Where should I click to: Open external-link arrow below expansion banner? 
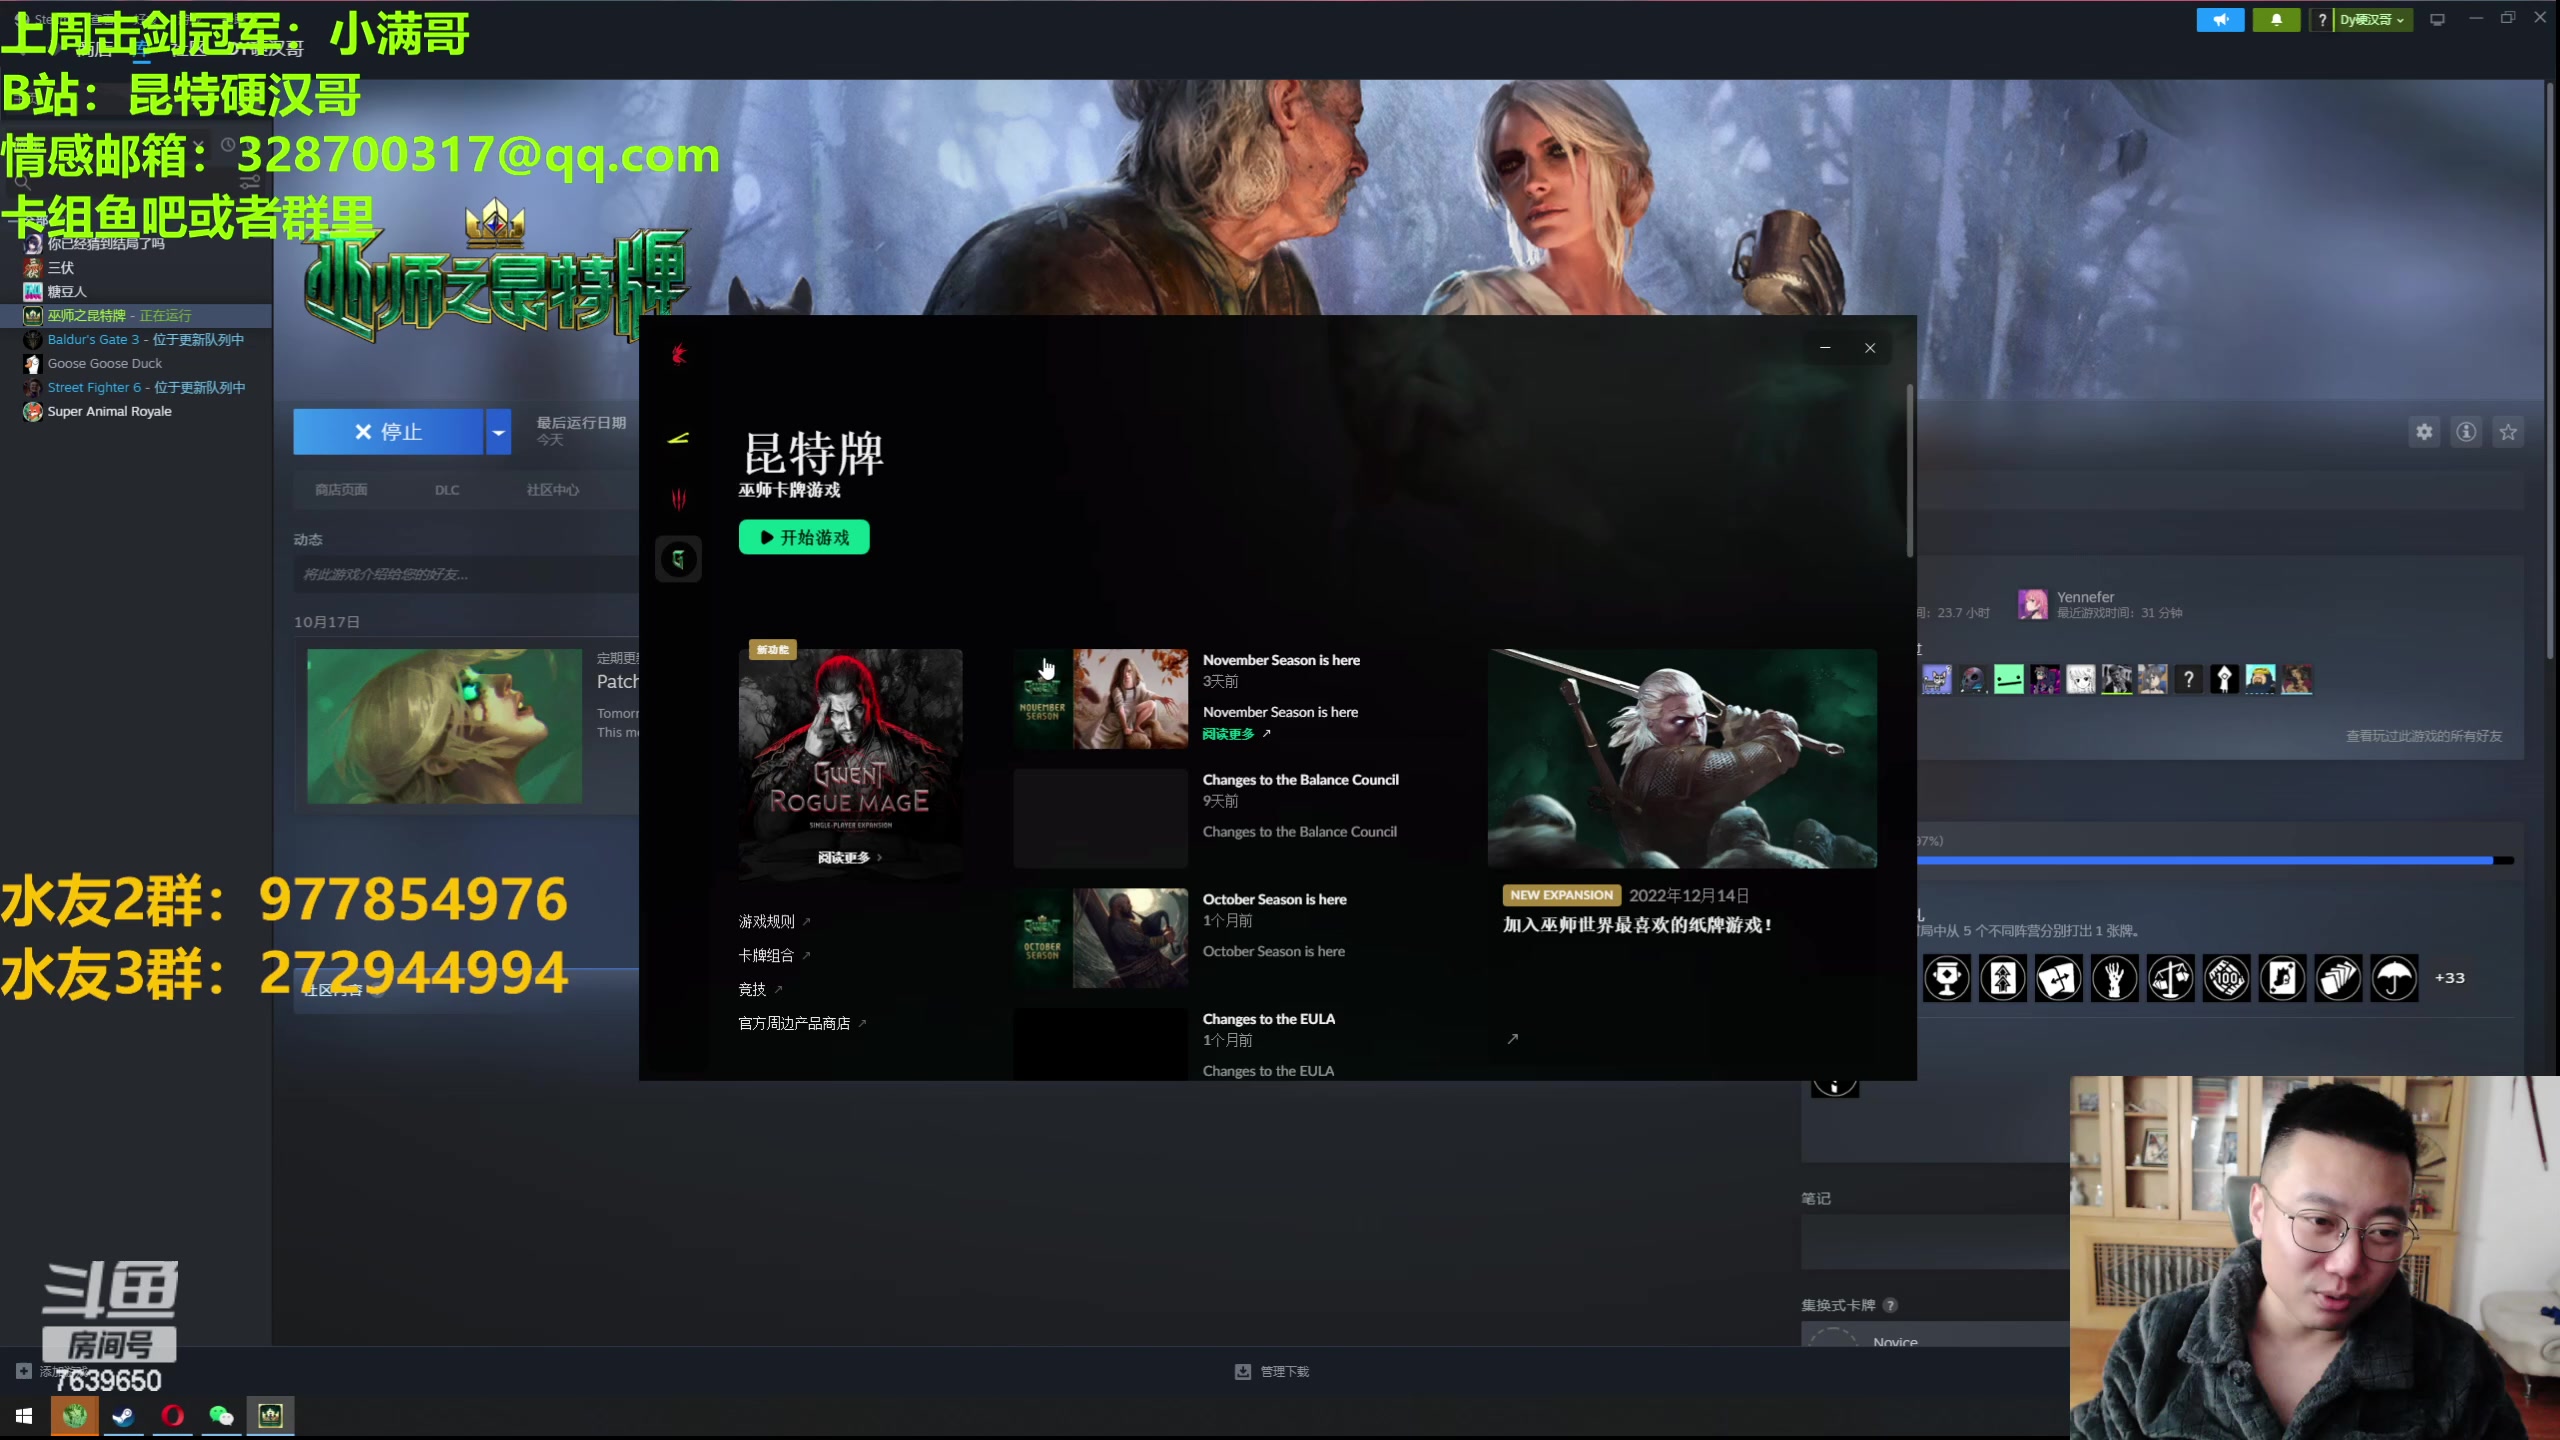(x=1513, y=1039)
